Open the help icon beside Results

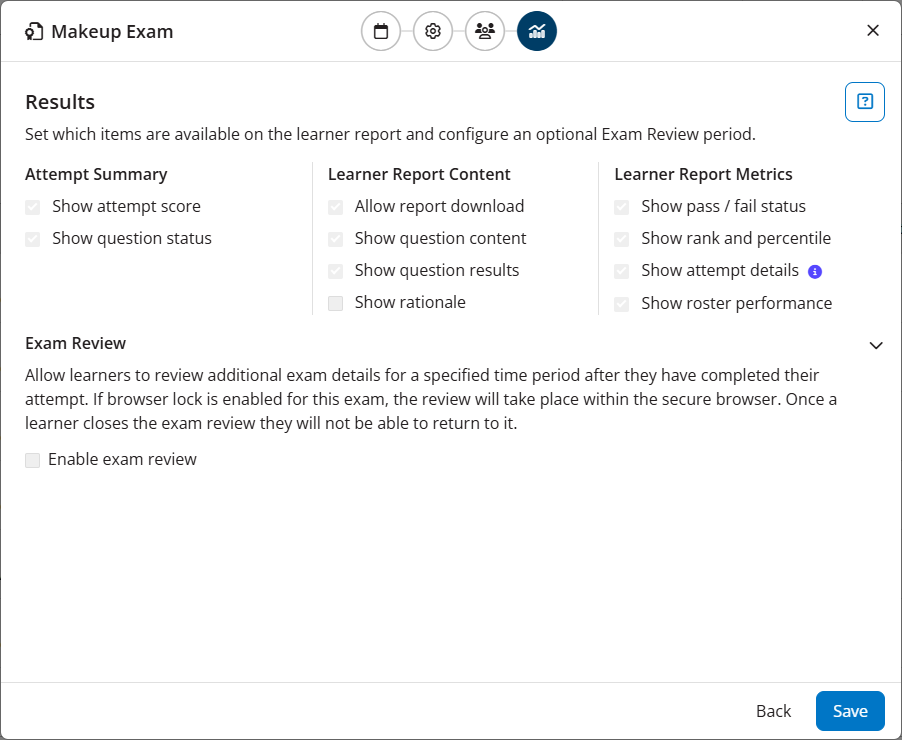coord(865,102)
